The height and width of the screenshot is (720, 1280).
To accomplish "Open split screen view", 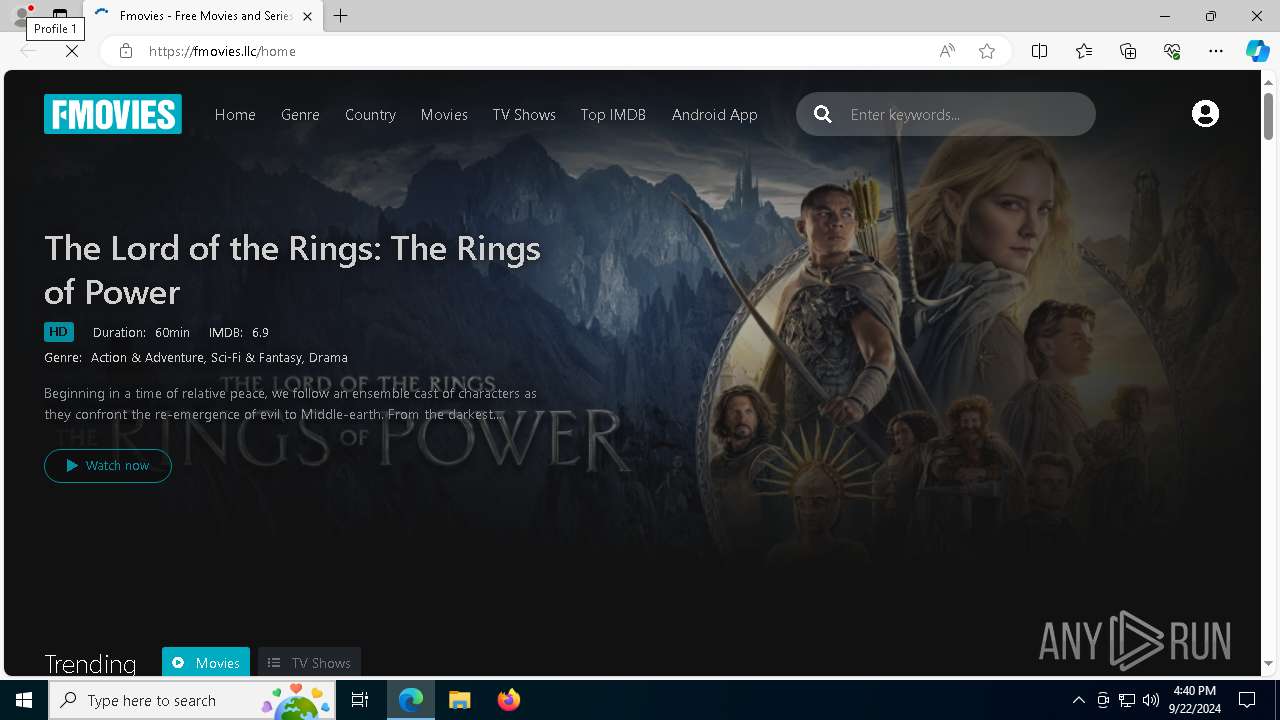I will click(1039, 51).
